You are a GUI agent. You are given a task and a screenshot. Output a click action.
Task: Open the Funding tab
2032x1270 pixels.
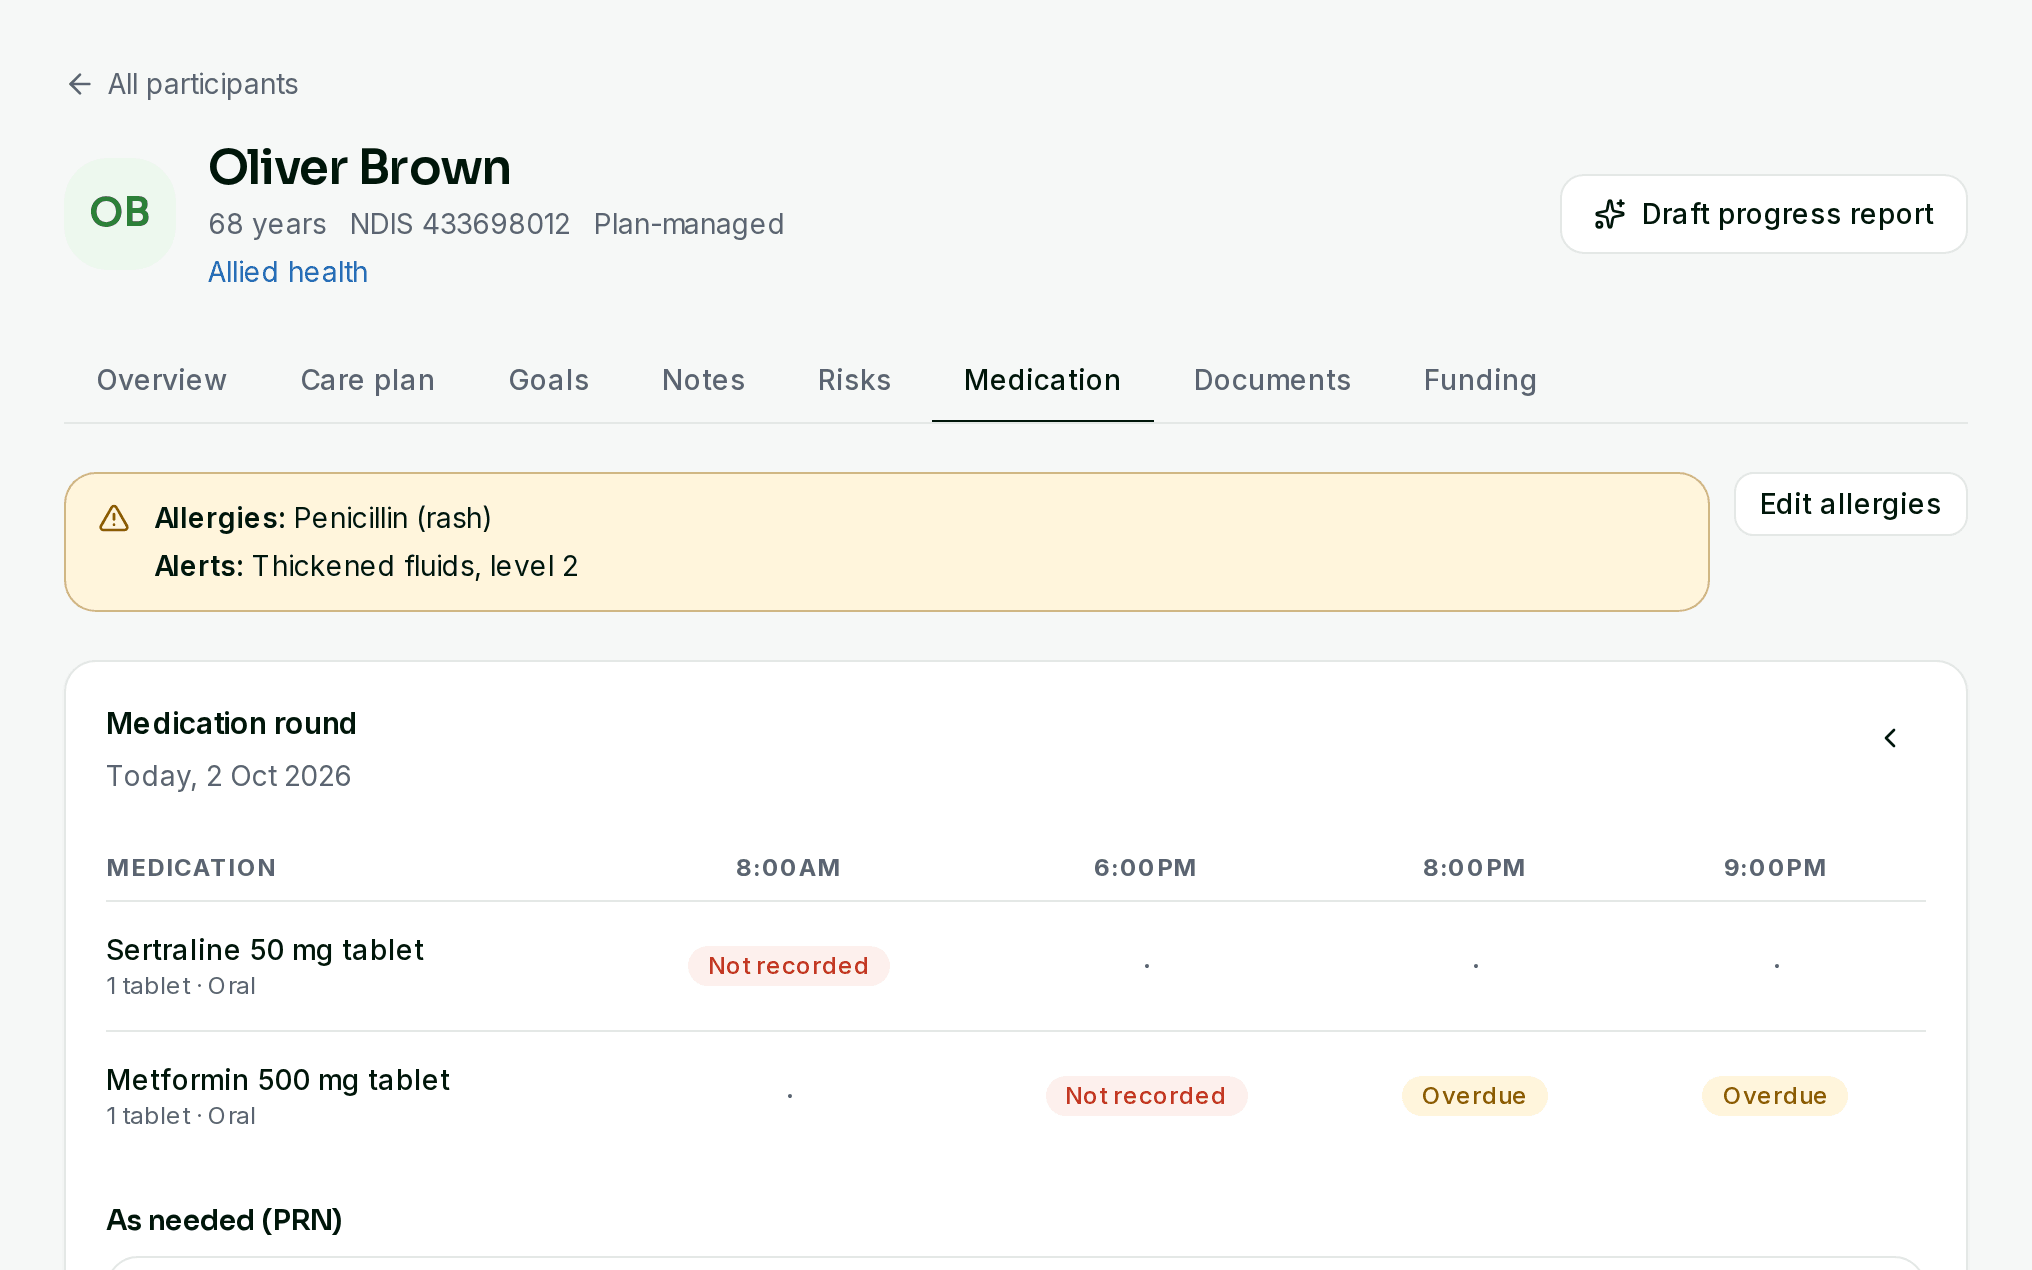coord(1481,380)
